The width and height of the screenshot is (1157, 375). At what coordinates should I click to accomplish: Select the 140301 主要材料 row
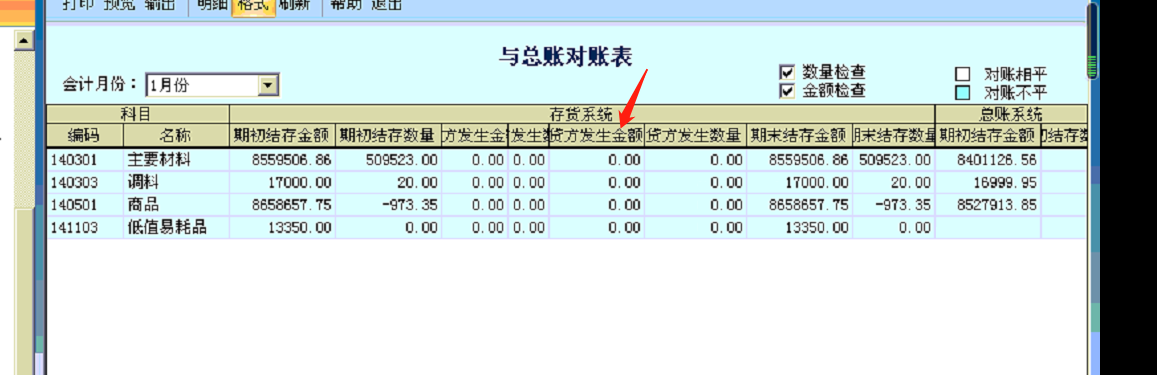point(567,159)
